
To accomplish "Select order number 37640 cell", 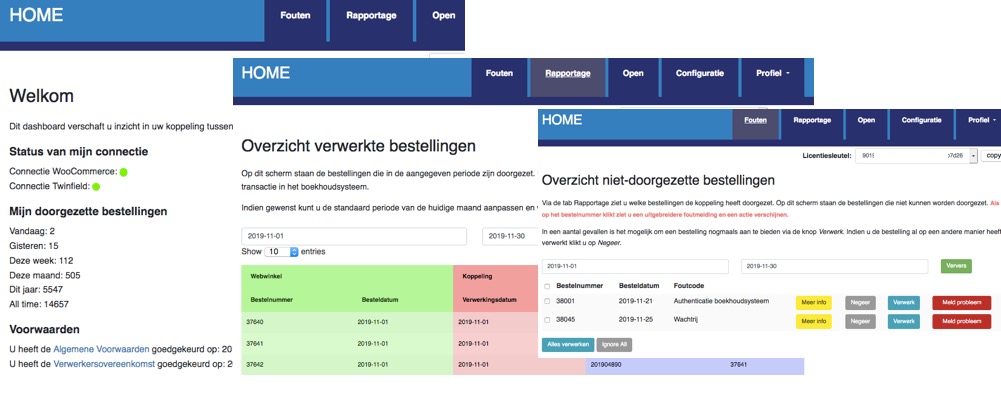I will tap(255, 323).
